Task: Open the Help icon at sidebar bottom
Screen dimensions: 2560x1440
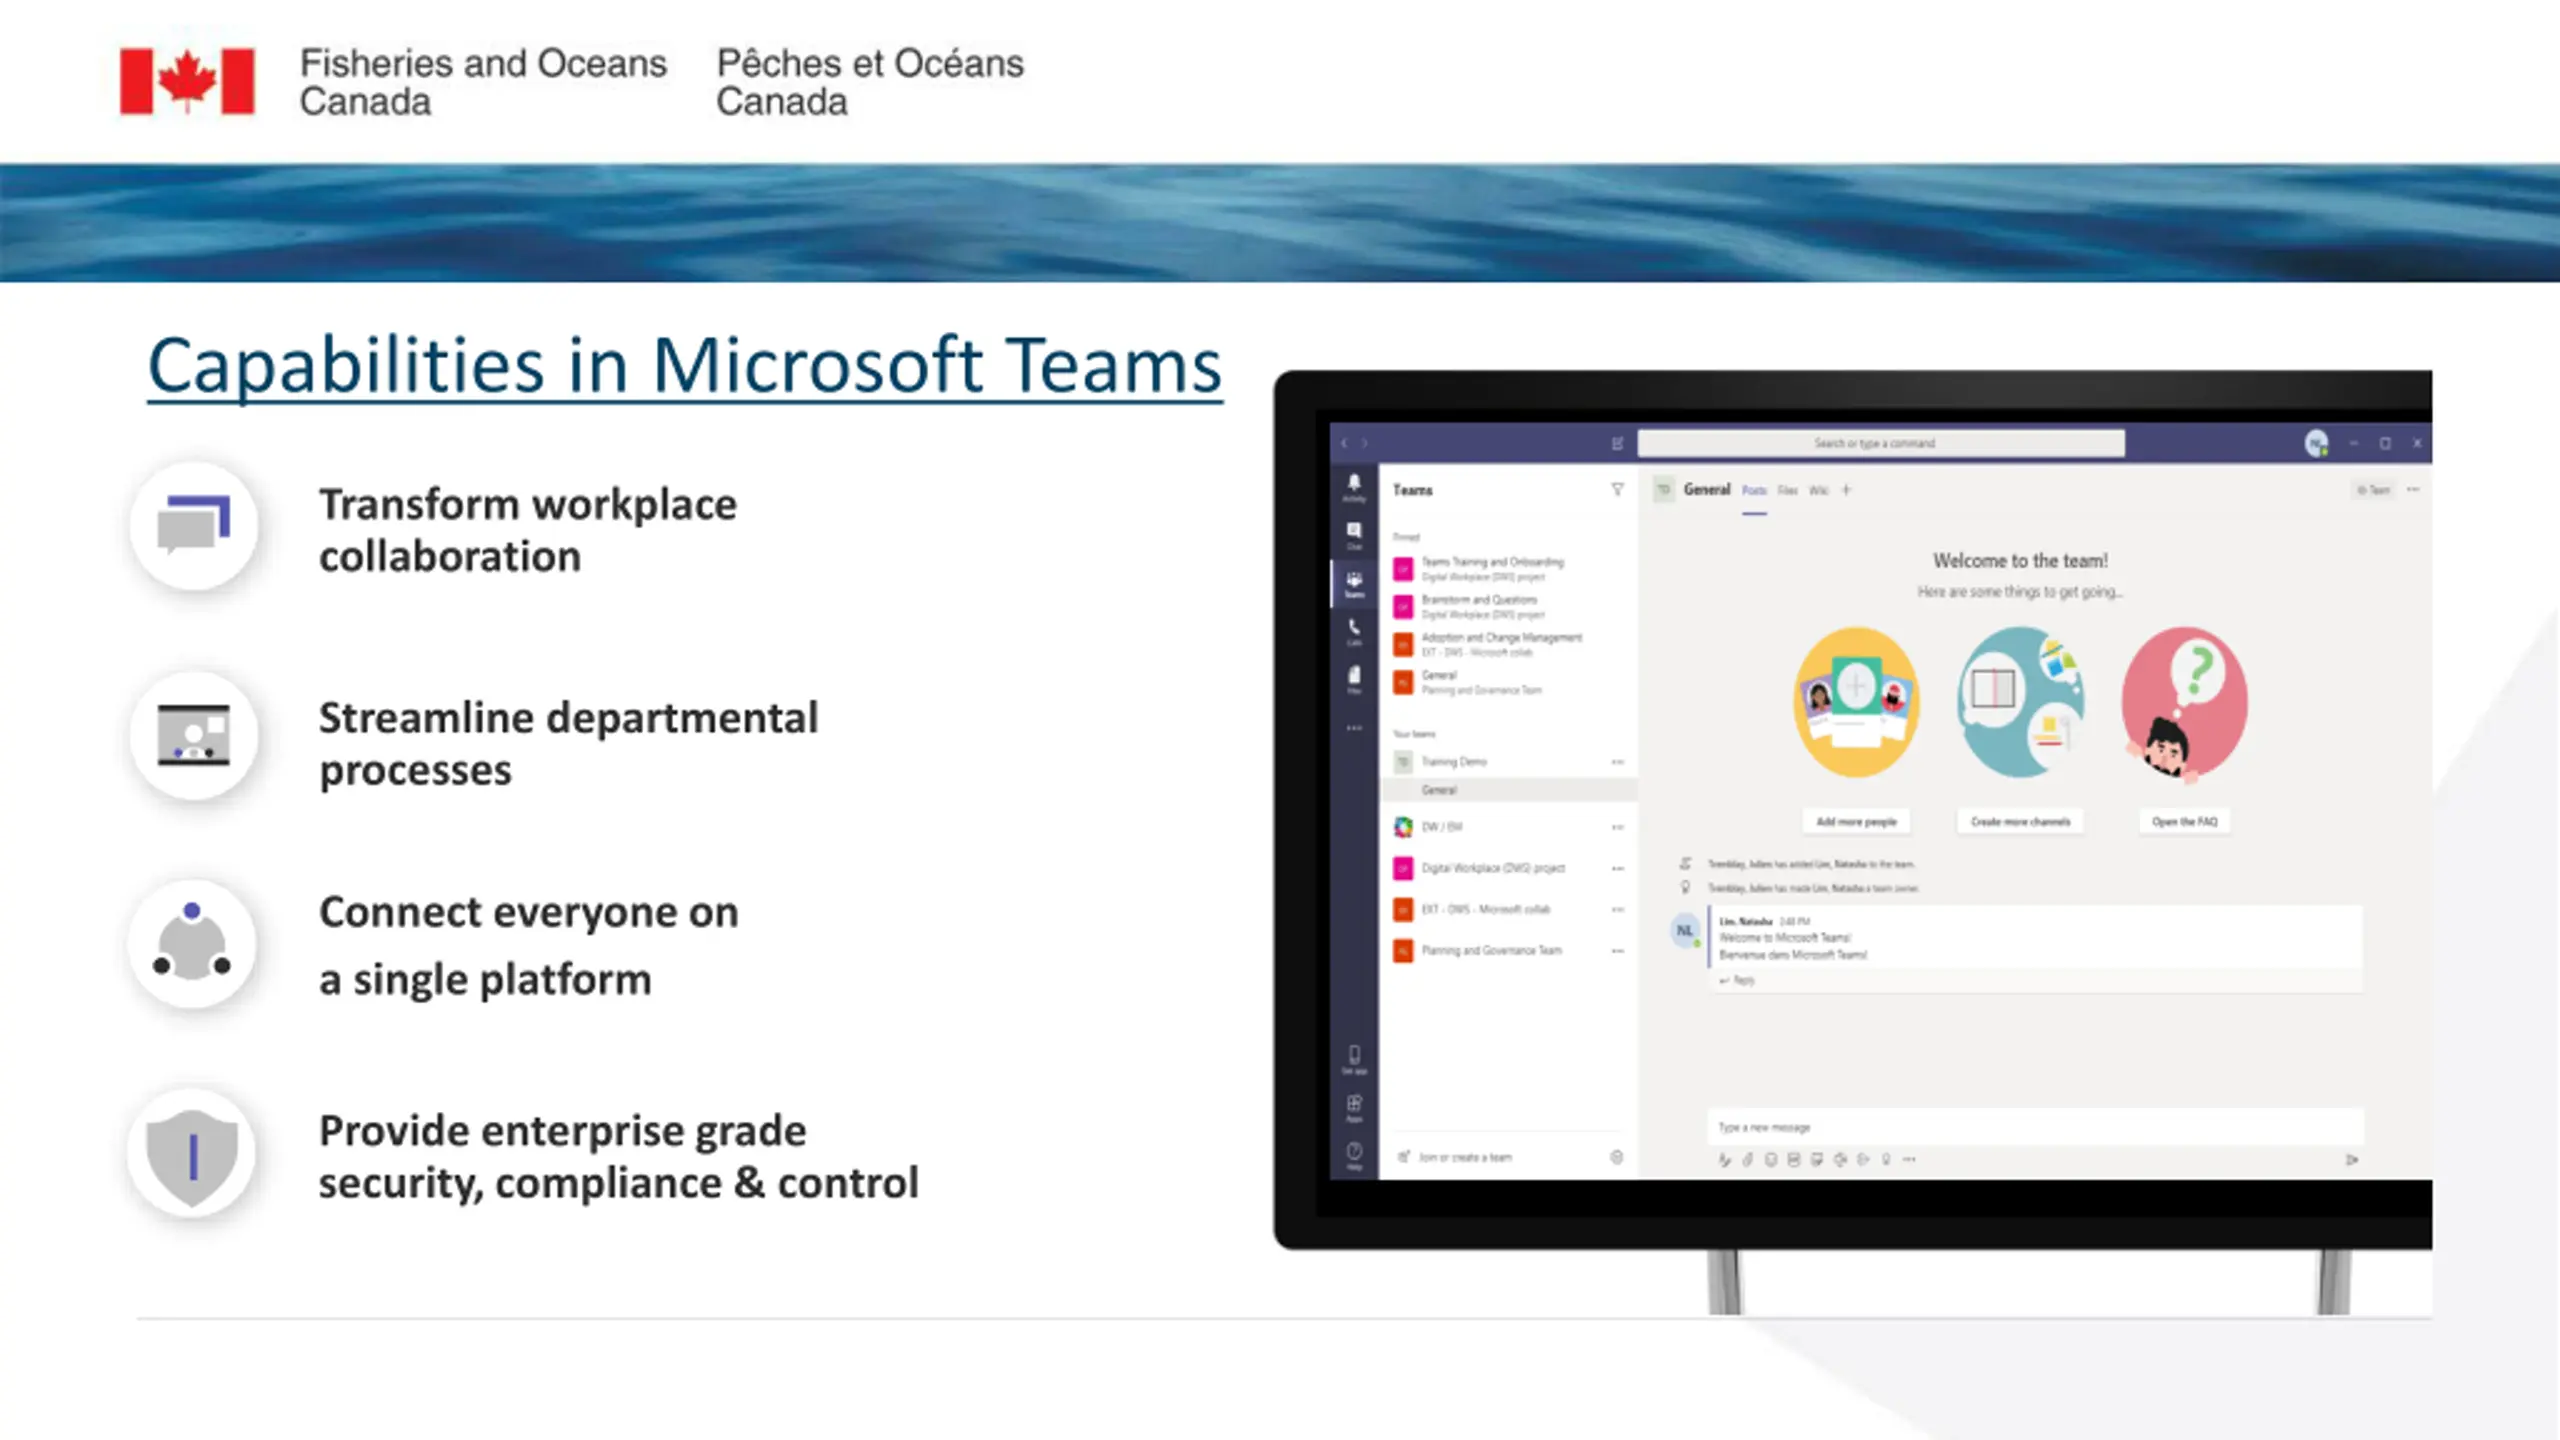Action: [x=1354, y=1155]
